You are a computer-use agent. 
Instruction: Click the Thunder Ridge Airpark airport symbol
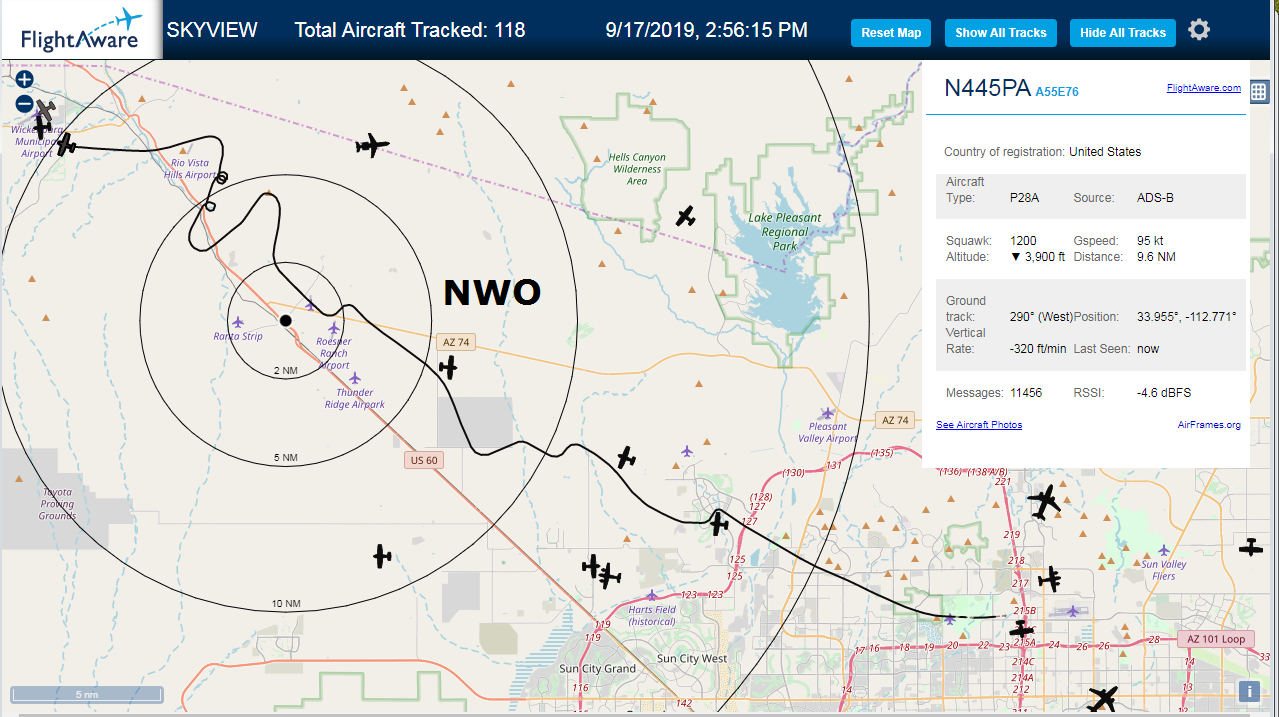354,378
